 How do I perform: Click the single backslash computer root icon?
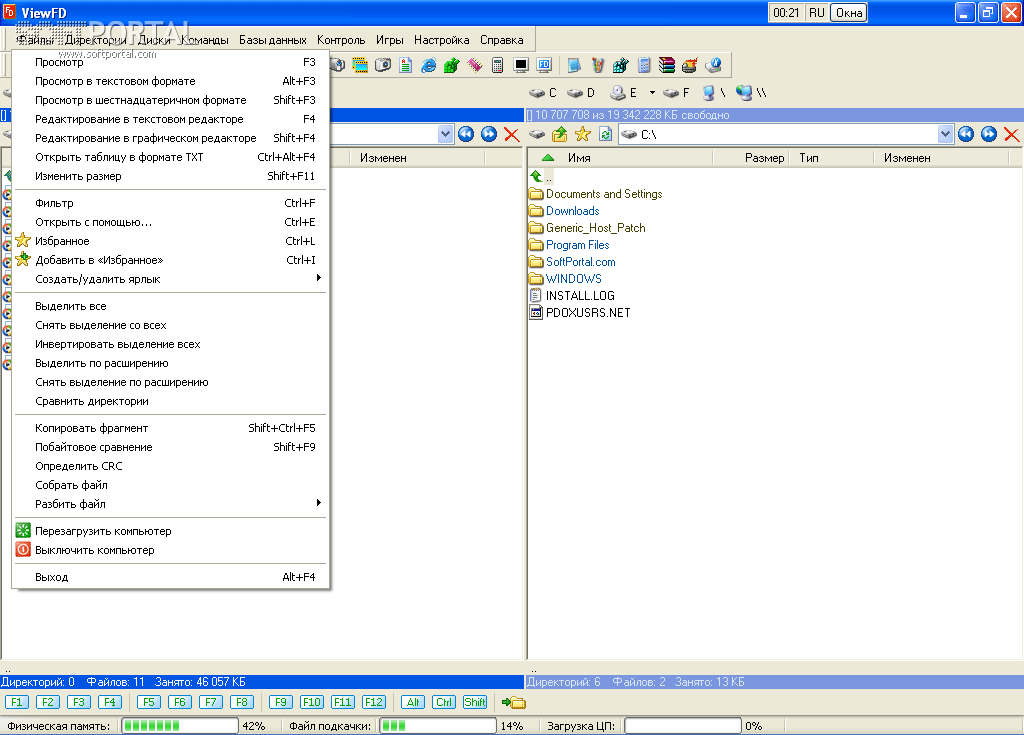[714, 93]
